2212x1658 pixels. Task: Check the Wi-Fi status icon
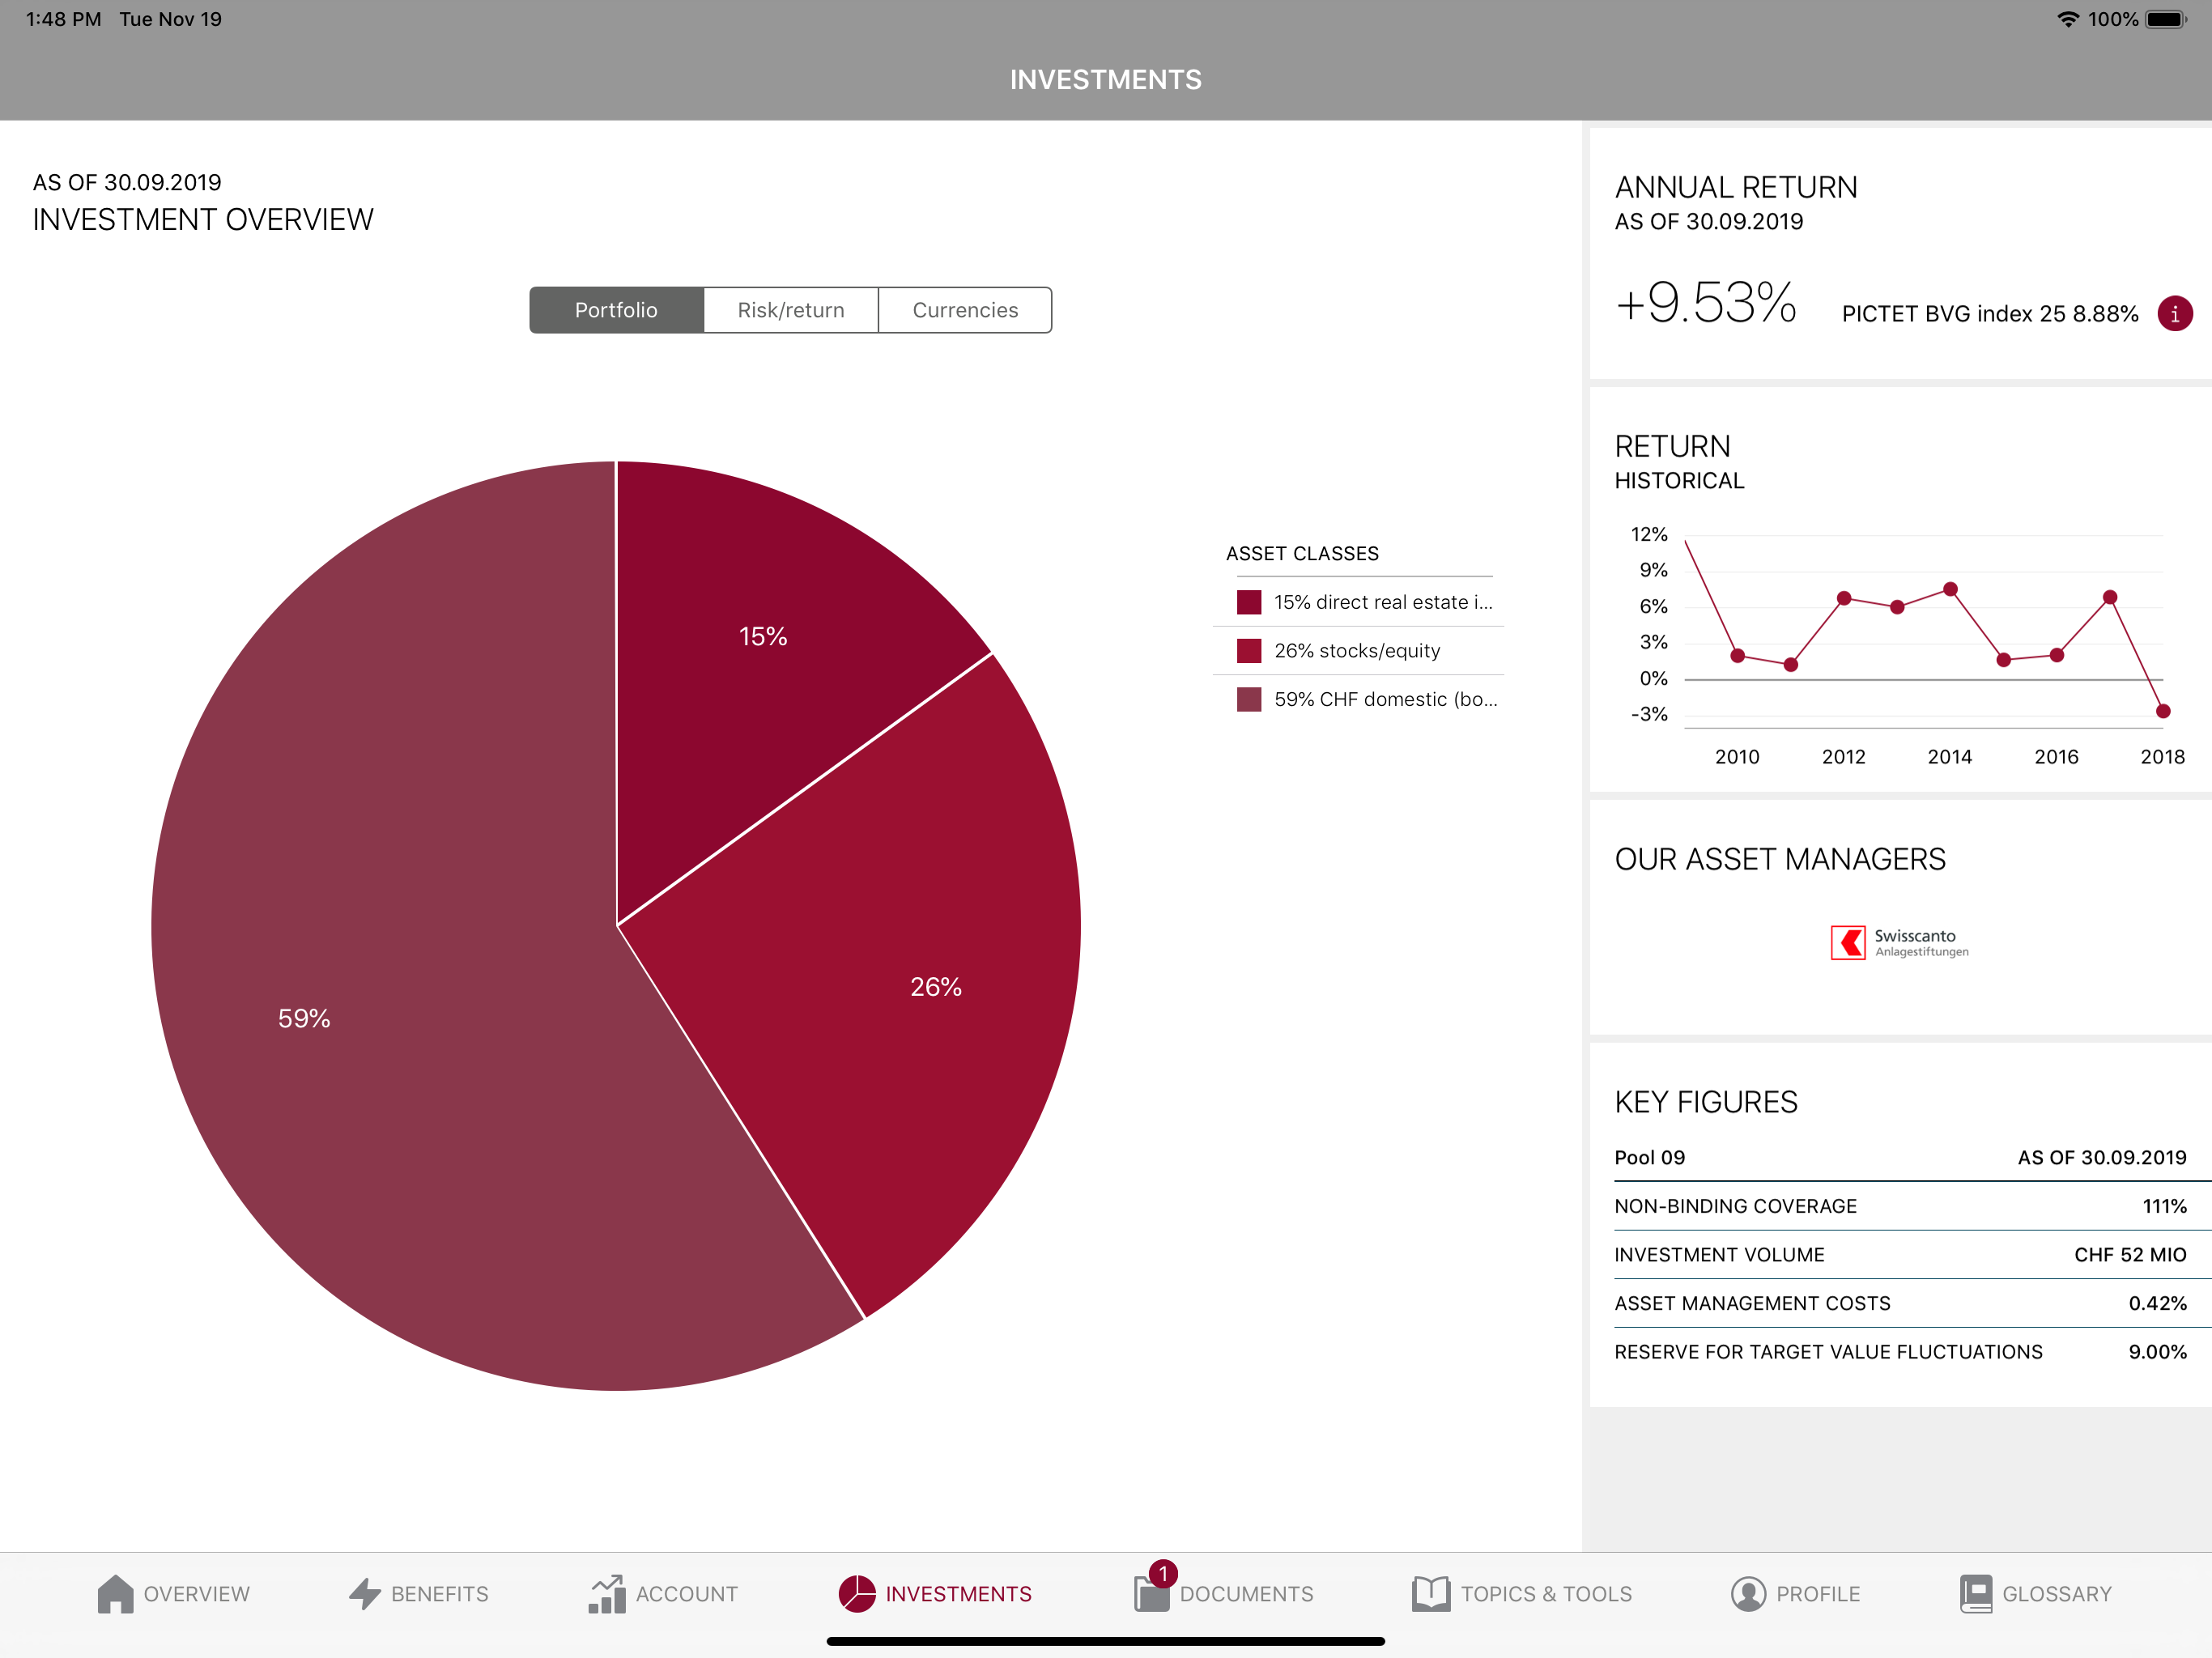click(2067, 19)
